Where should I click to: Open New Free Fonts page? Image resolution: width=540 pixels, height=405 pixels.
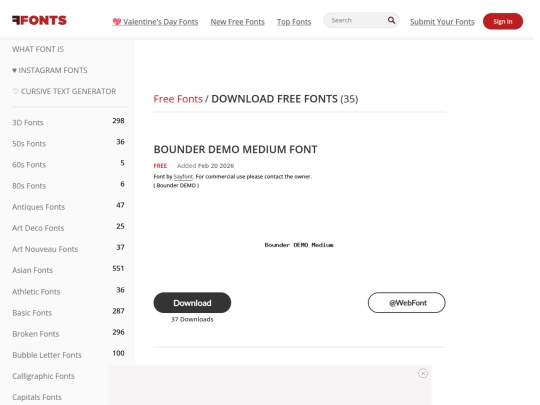click(x=238, y=22)
